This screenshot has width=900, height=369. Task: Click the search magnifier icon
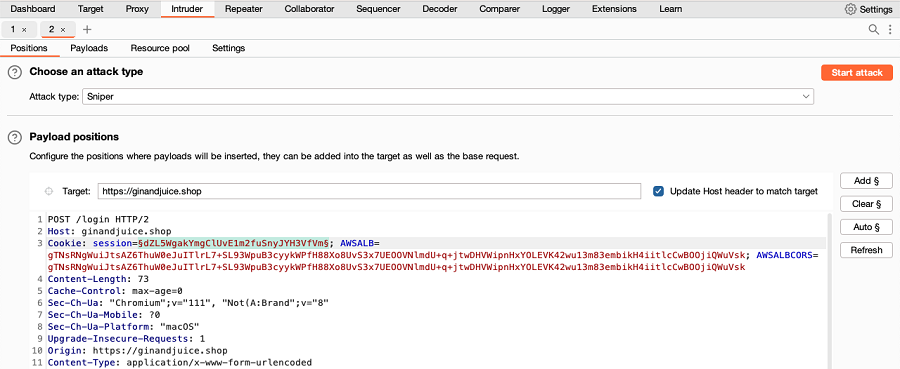click(x=873, y=29)
